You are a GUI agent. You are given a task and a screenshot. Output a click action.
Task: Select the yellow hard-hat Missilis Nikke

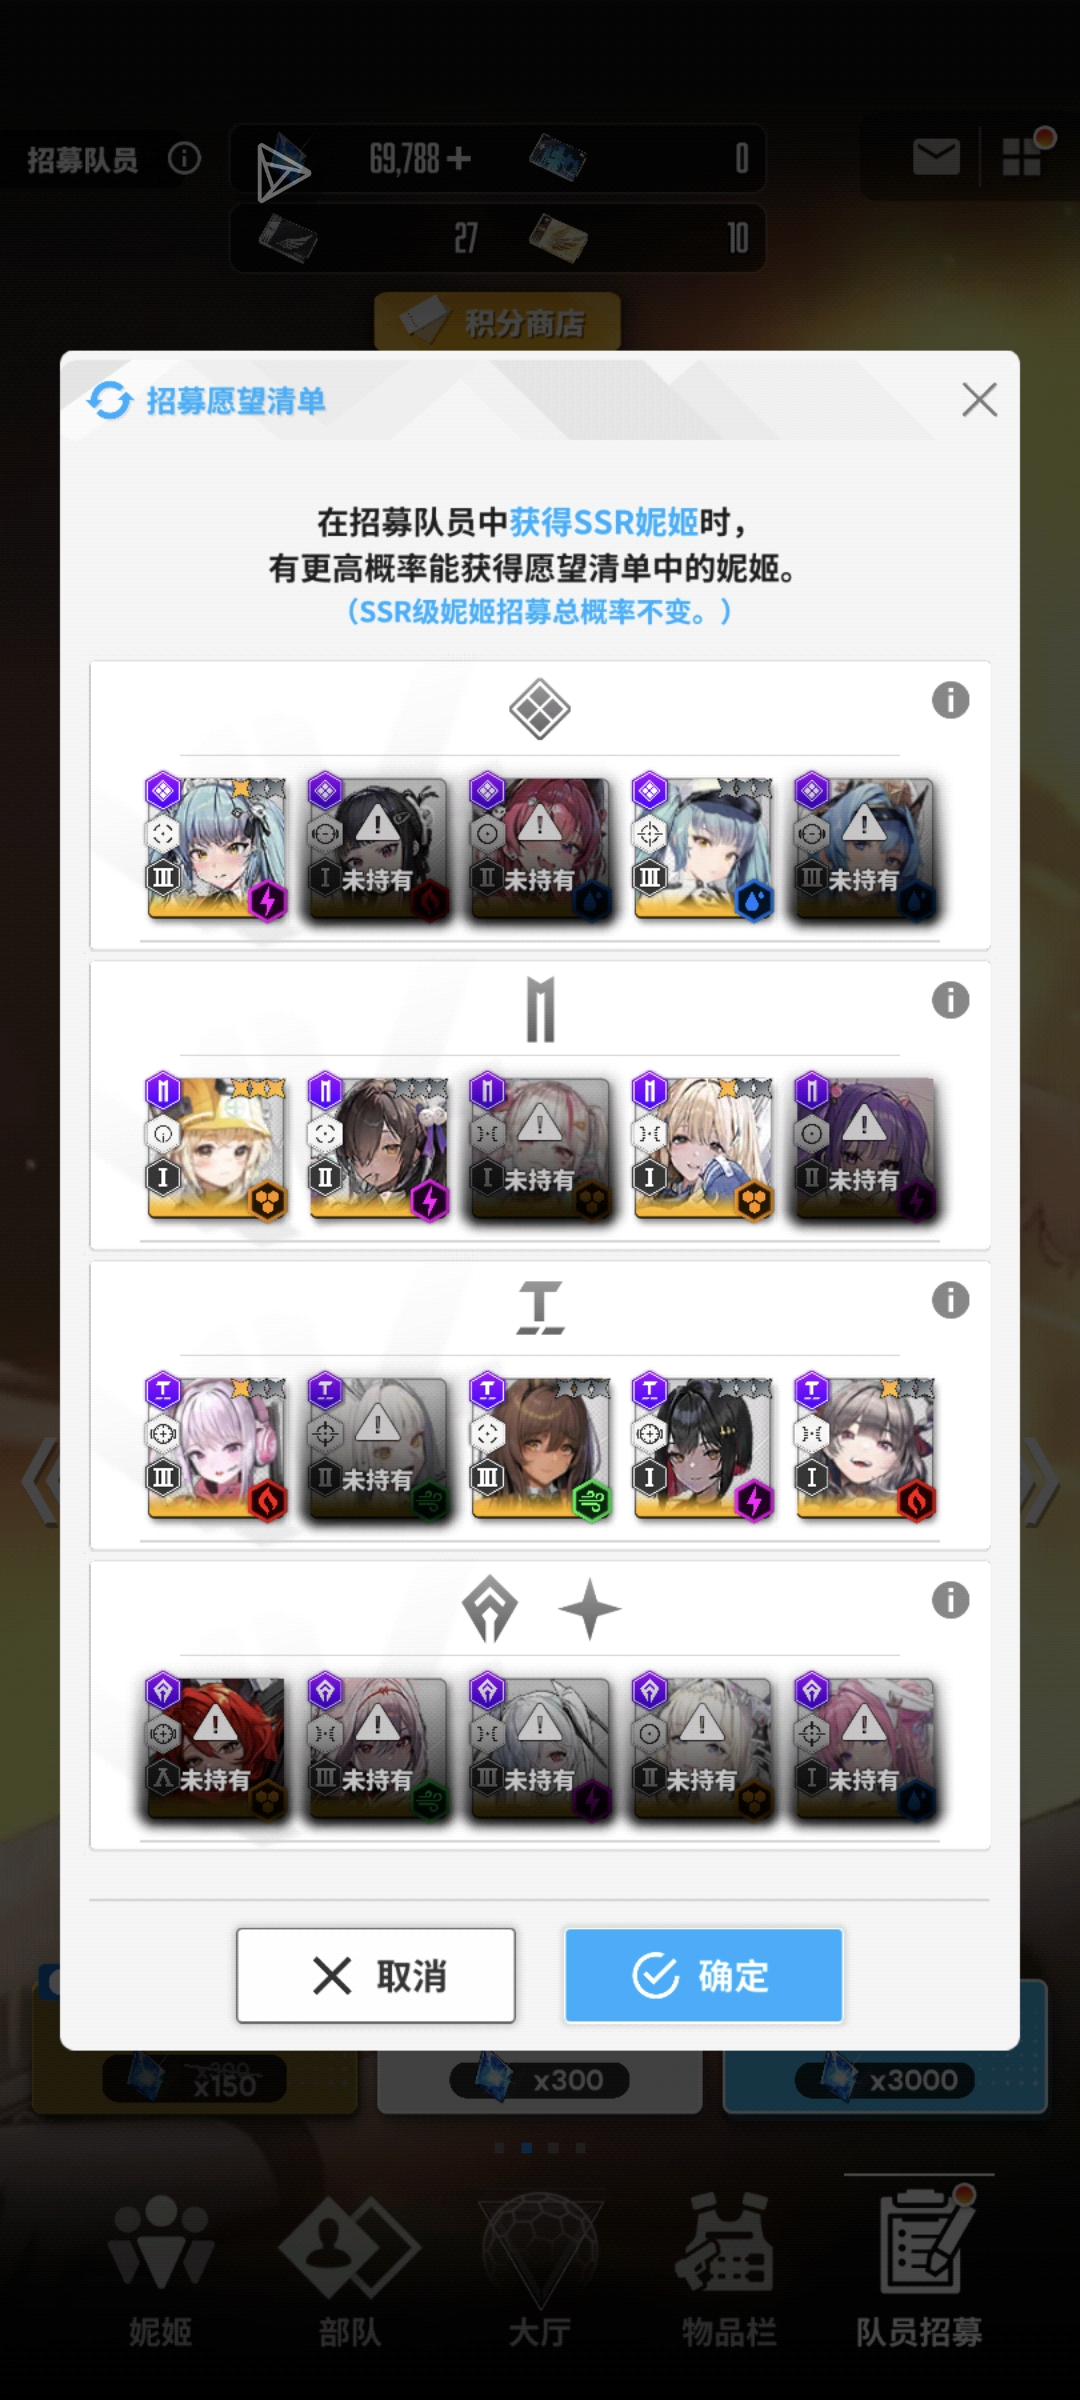point(217,1148)
